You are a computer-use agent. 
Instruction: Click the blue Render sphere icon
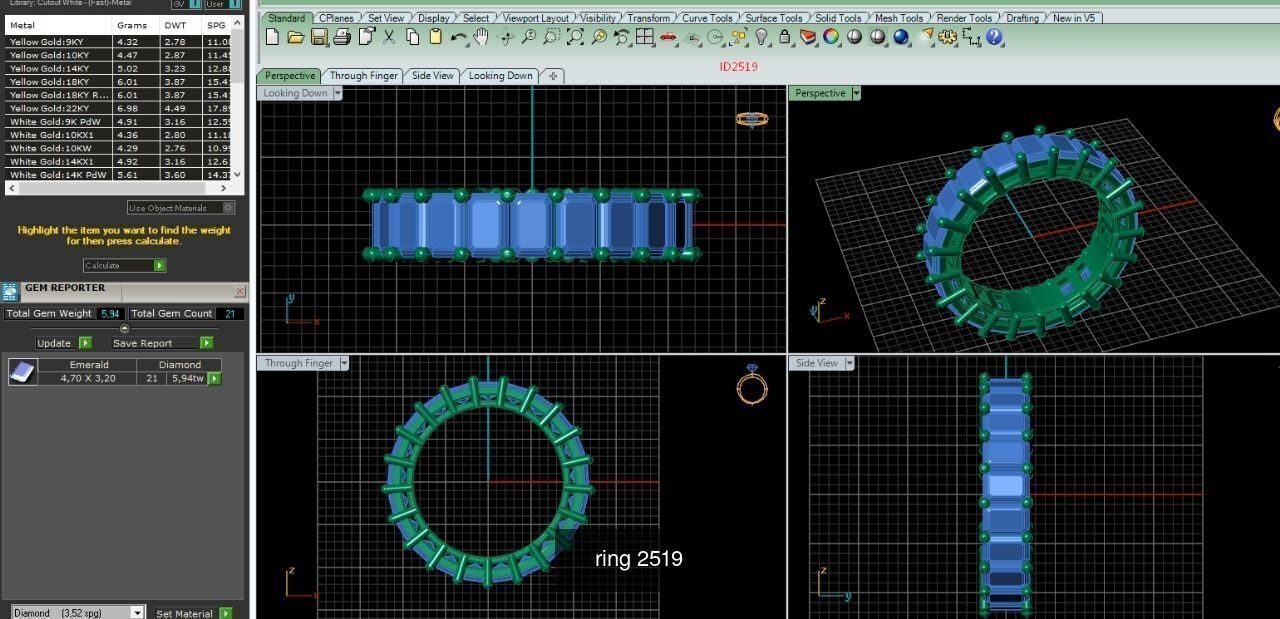point(901,37)
